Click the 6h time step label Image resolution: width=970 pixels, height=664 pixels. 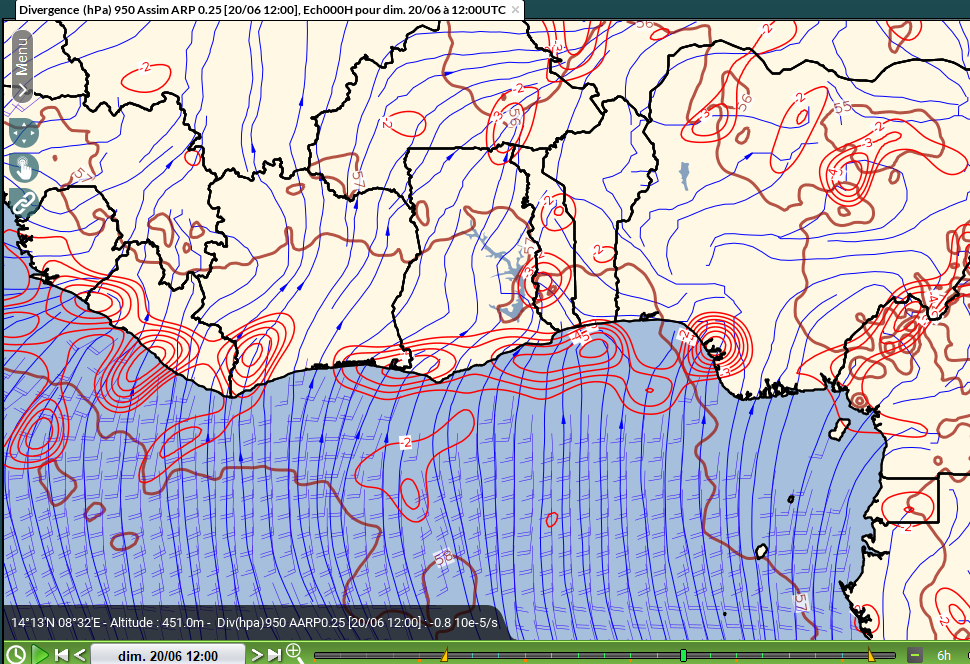pos(943,655)
